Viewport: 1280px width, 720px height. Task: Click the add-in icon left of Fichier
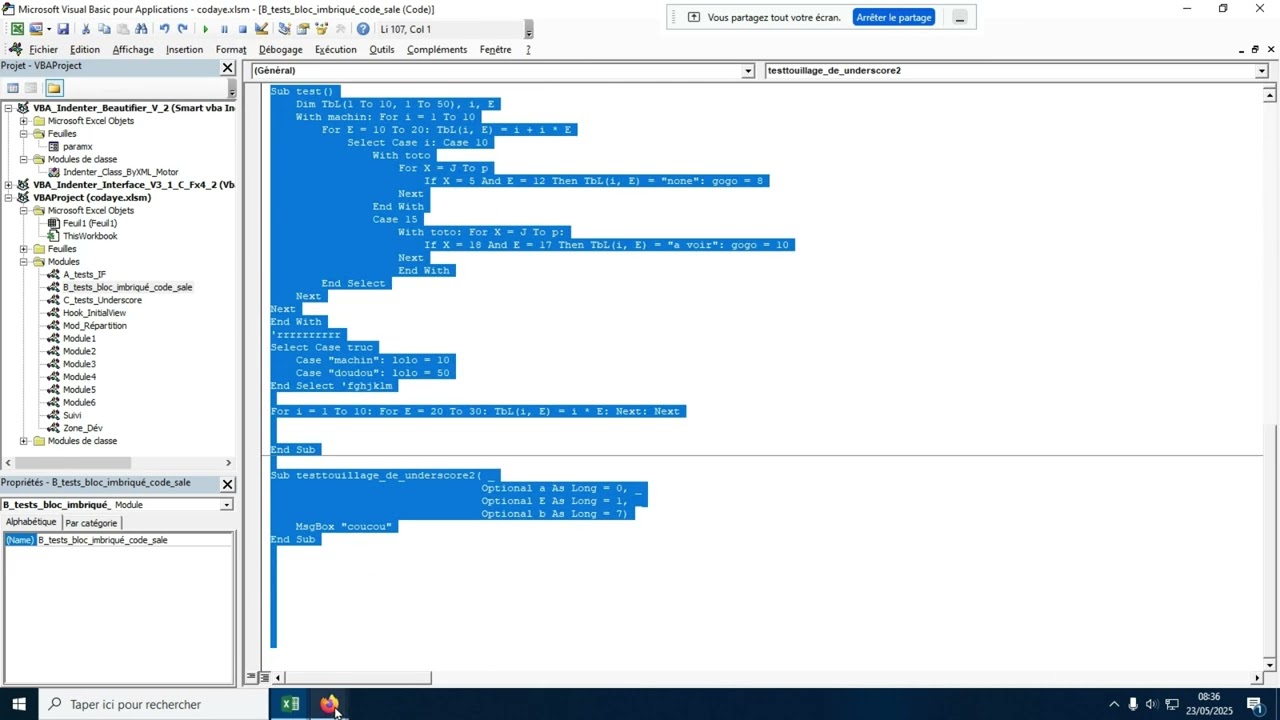pos(15,49)
